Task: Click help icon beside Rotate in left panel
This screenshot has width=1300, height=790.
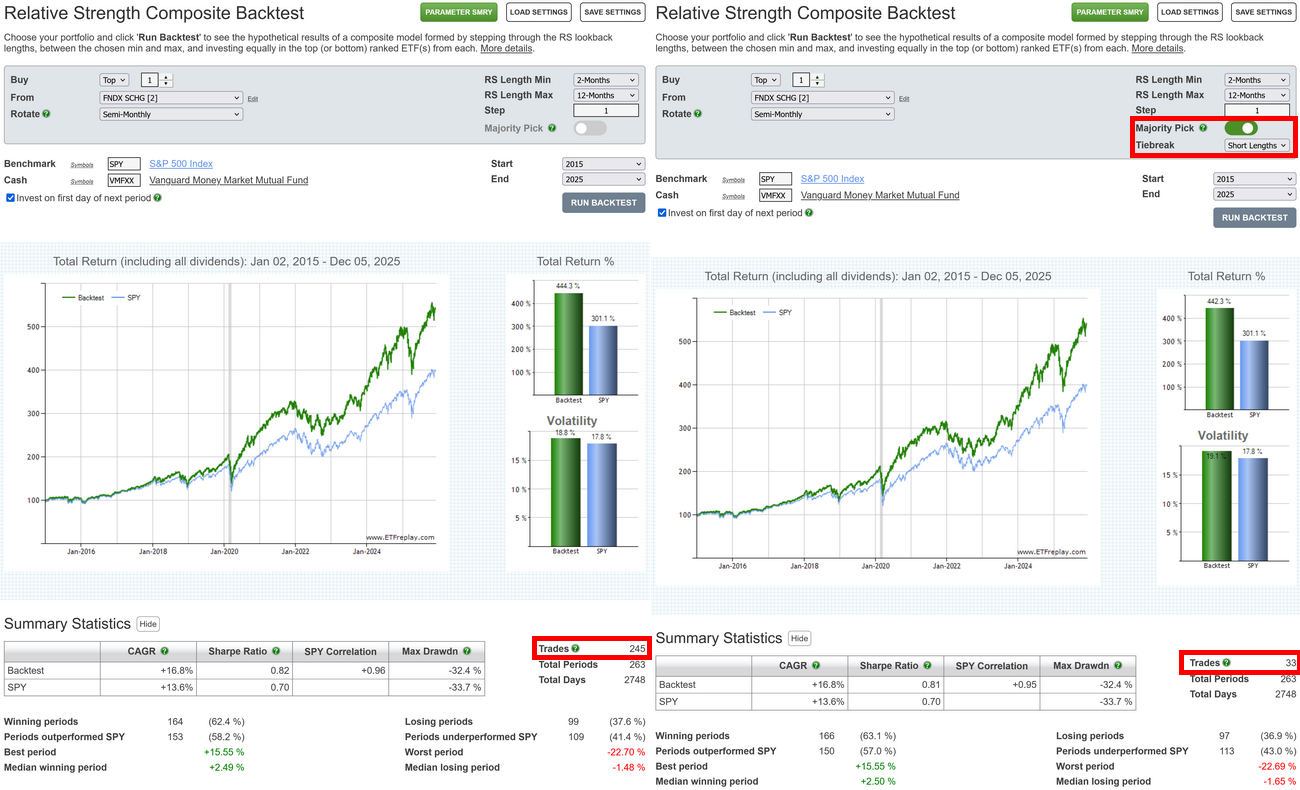Action: tap(47, 115)
